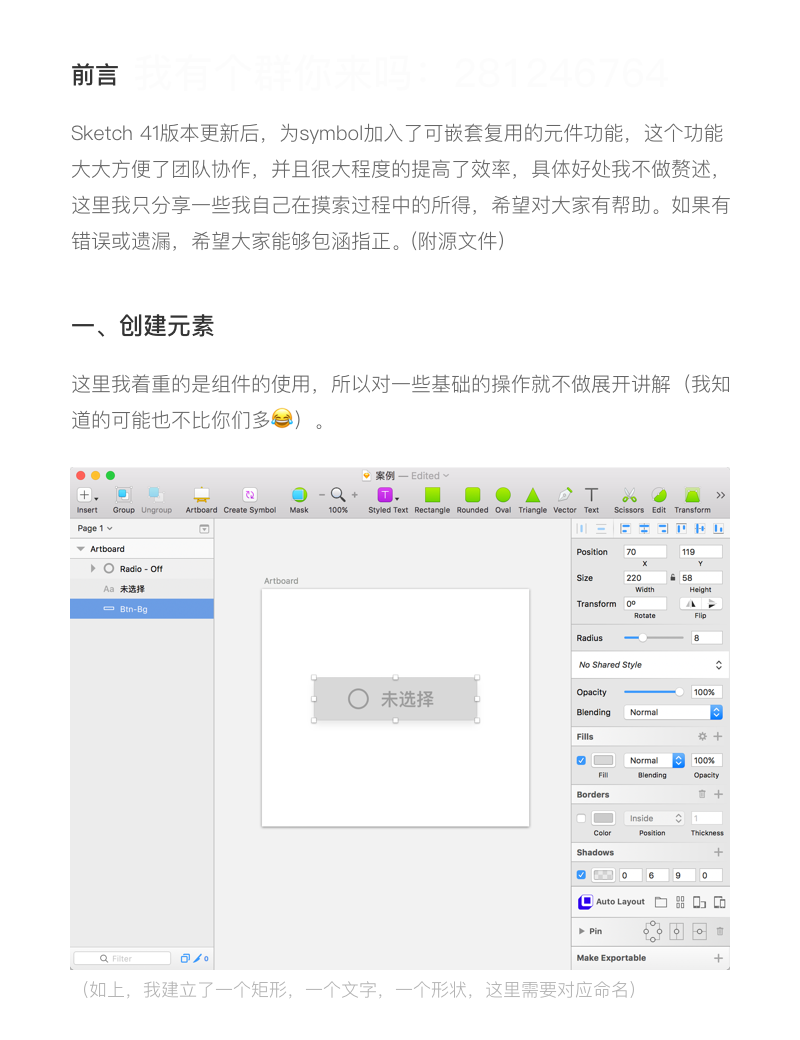The height and width of the screenshot is (1040, 800).
Task: Open the Shadow color swatch
Action: point(603,875)
